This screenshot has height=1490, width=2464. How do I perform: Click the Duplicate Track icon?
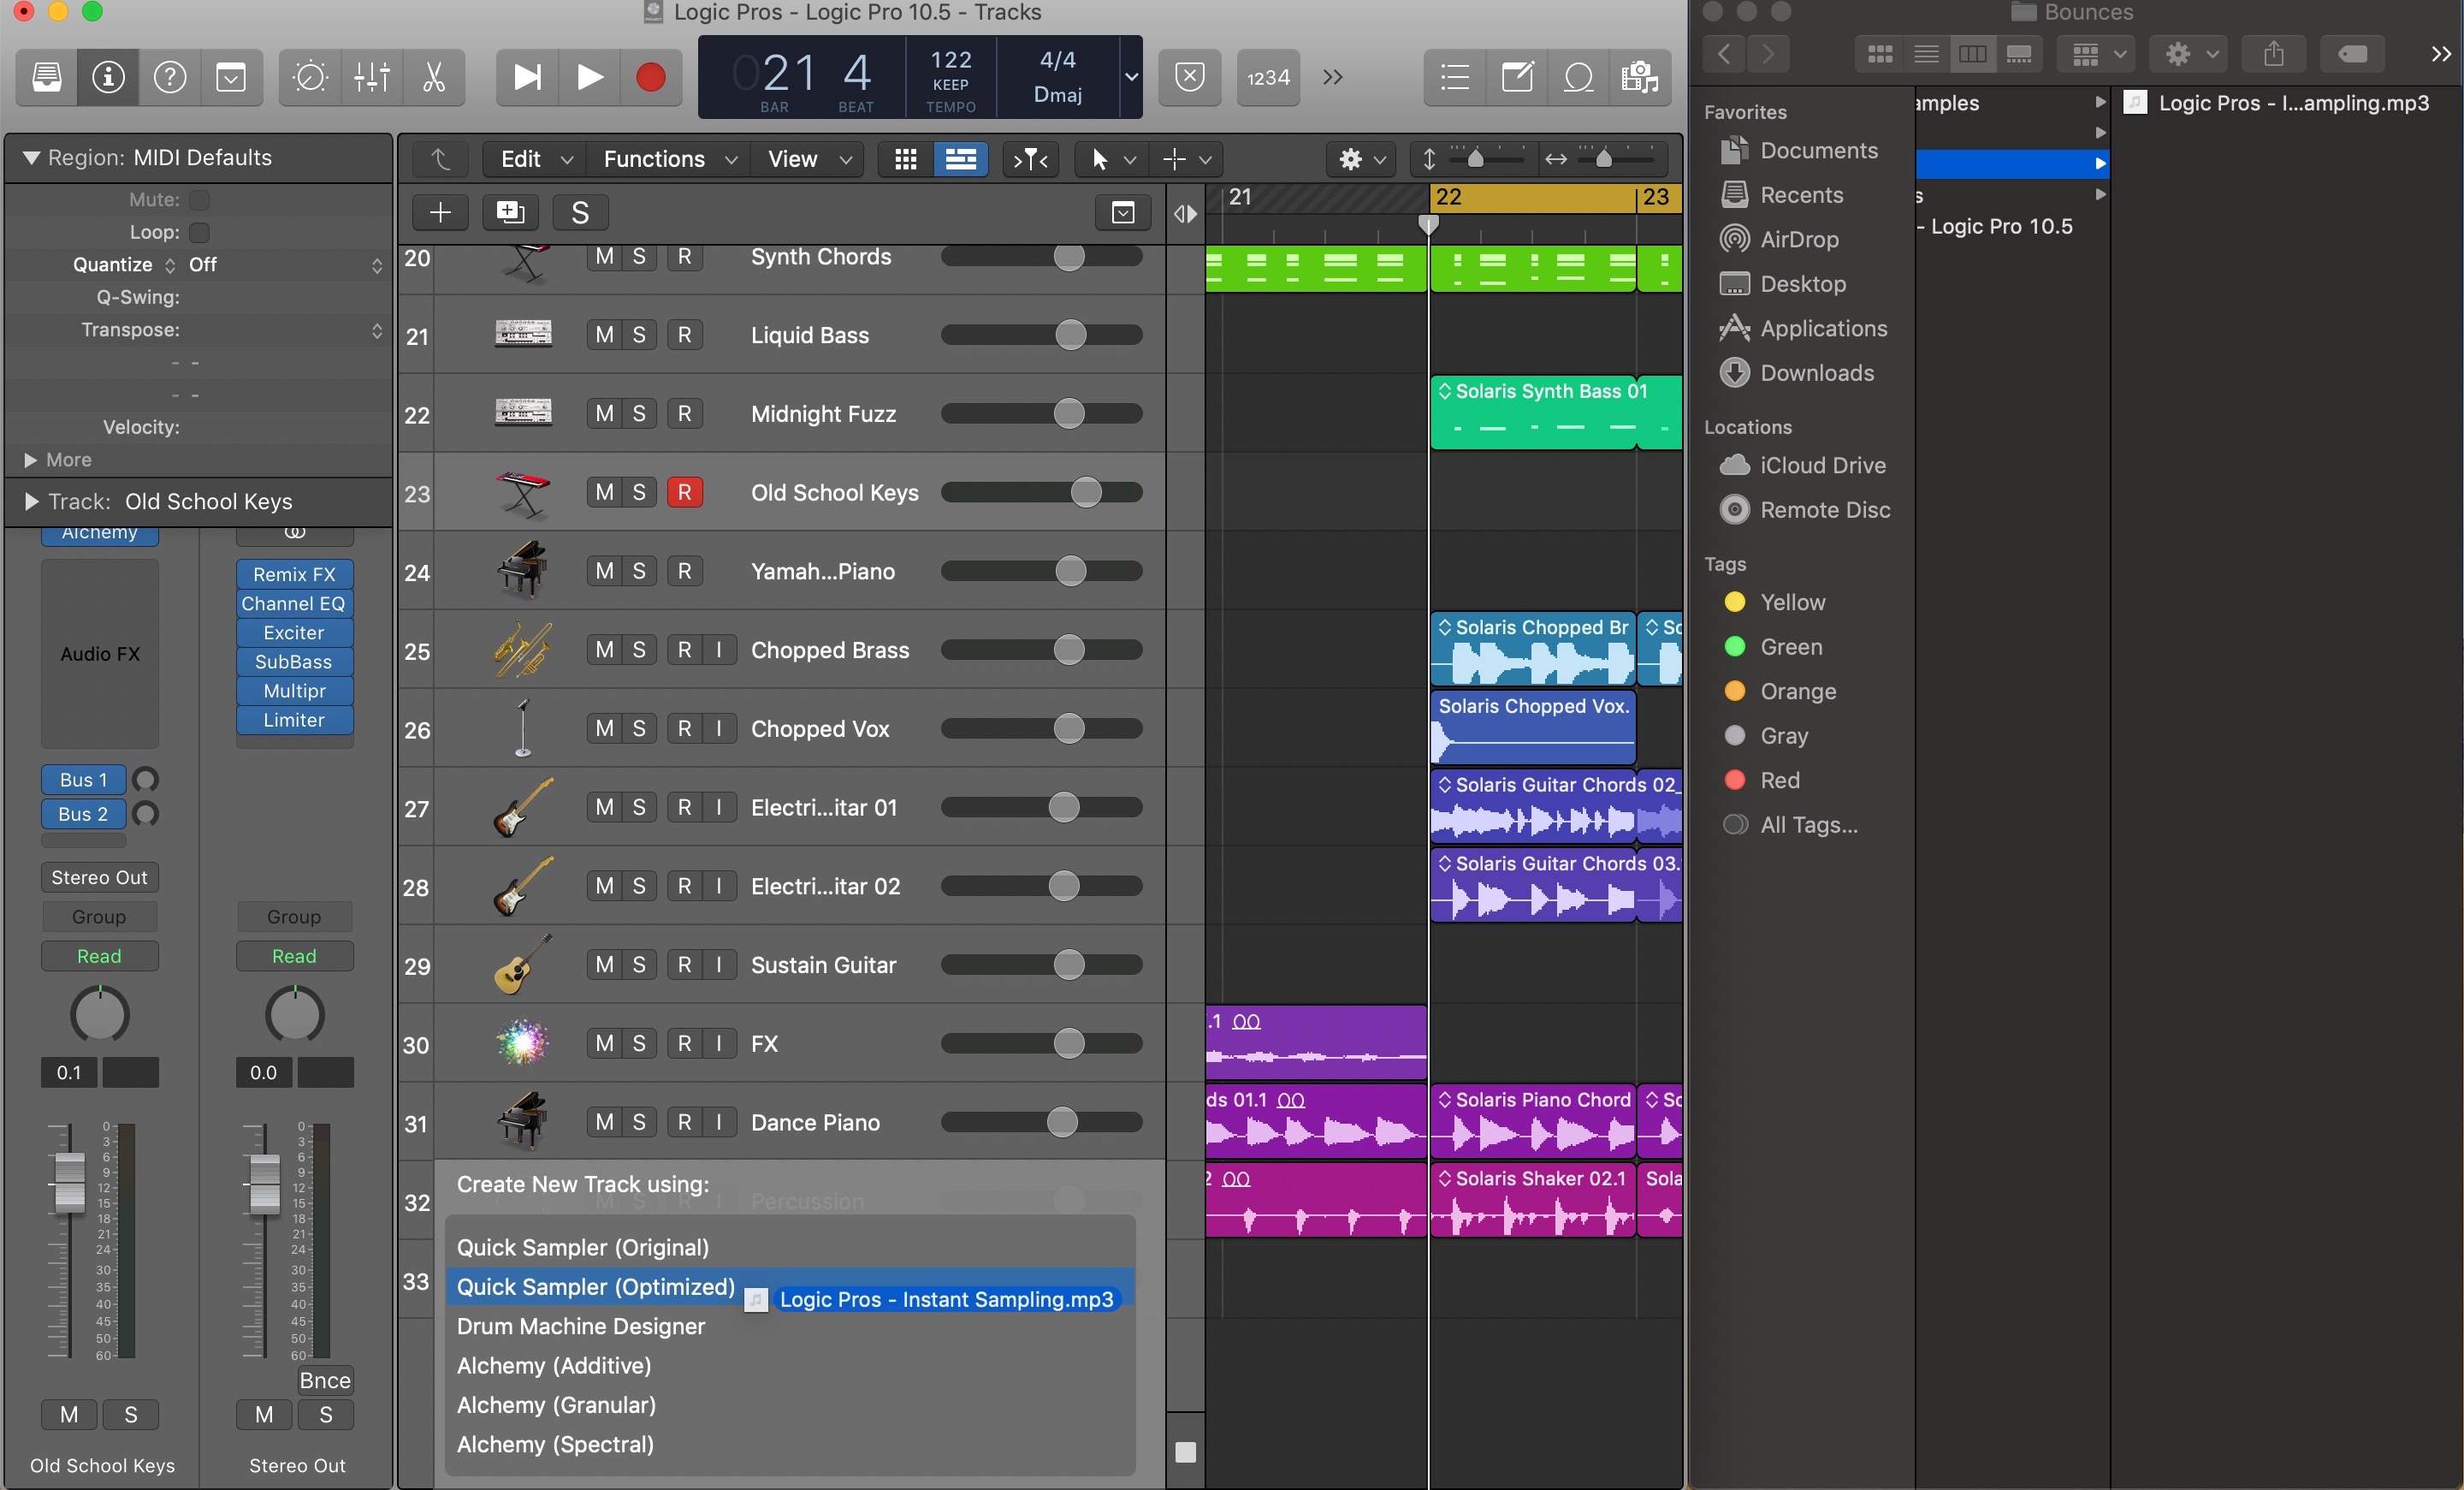click(x=510, y=212)
